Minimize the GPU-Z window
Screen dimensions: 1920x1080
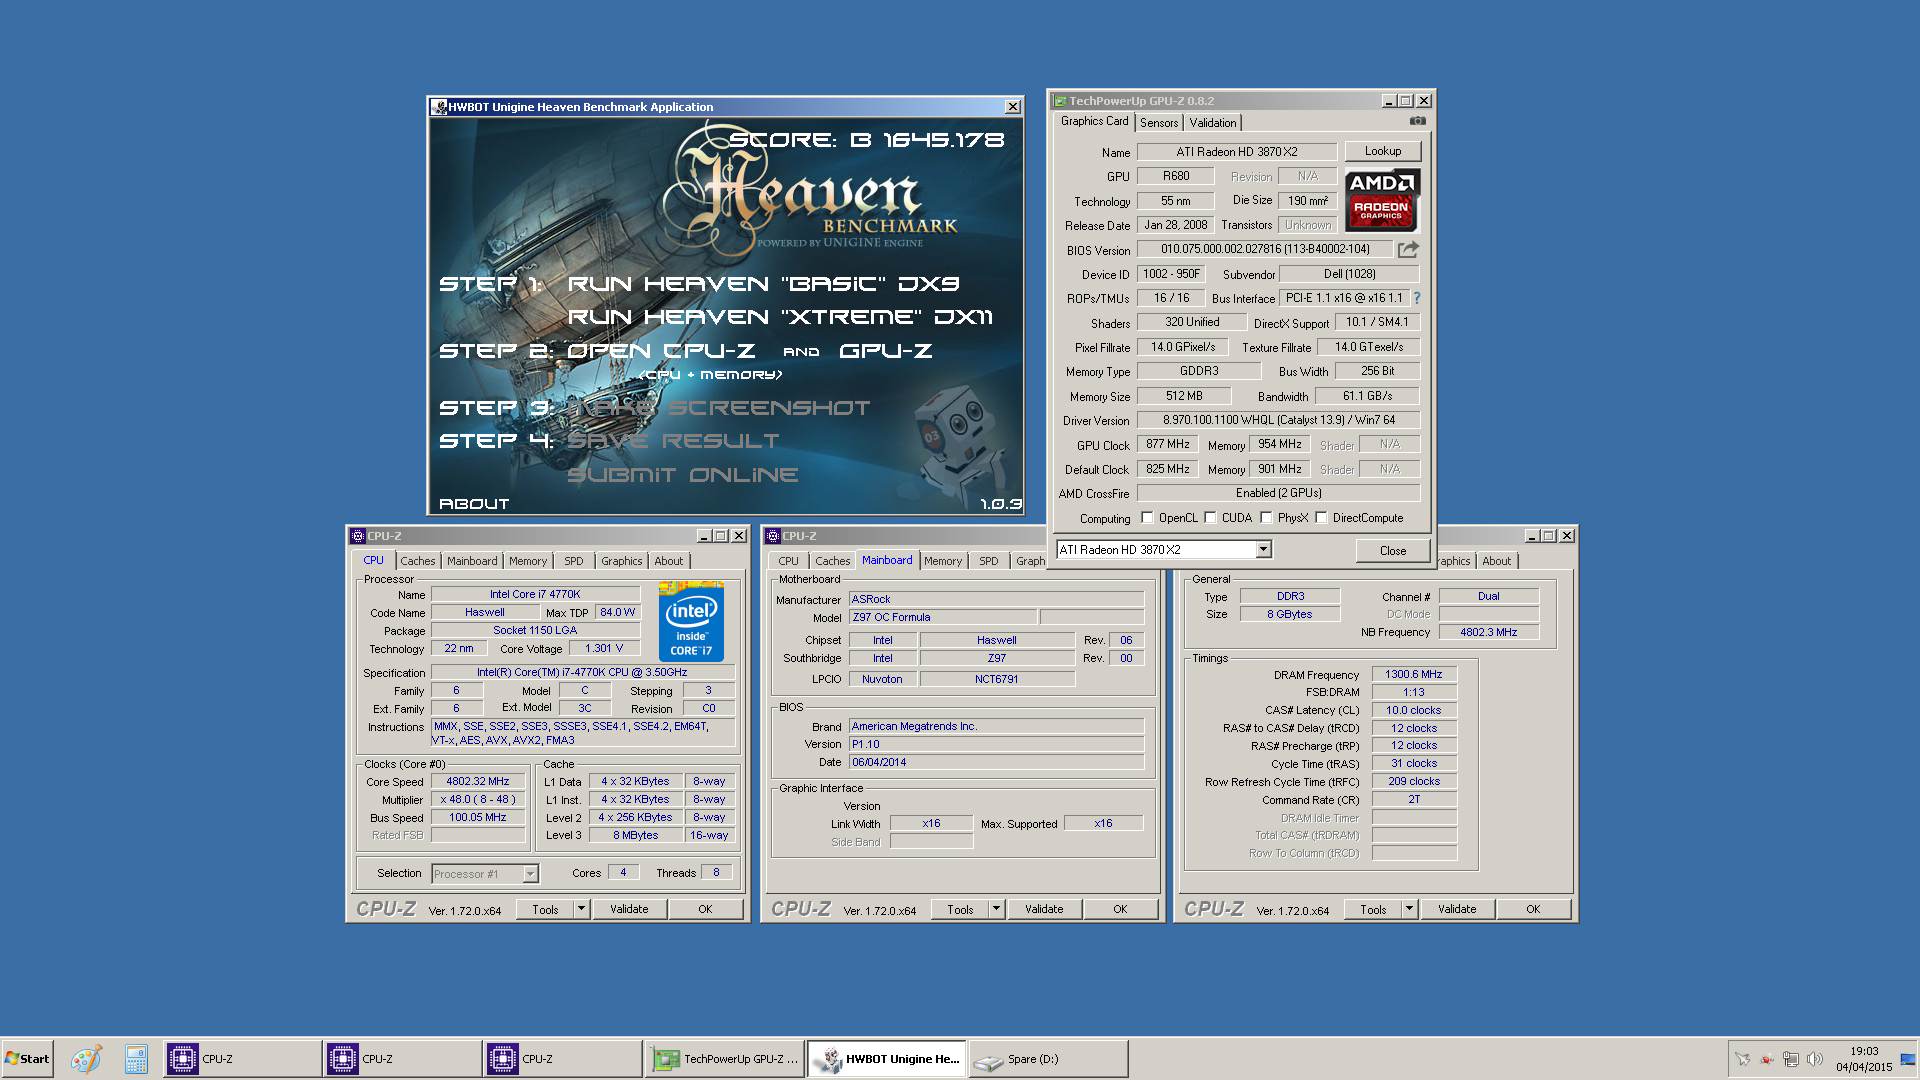coord(1388,101)
